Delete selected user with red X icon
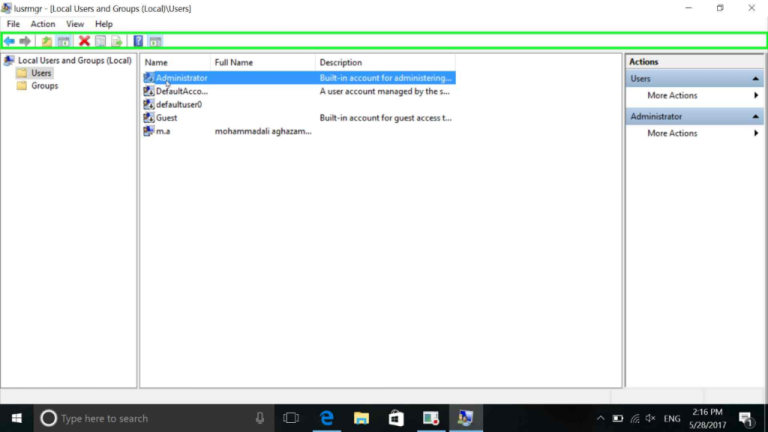 coord(84,41)
